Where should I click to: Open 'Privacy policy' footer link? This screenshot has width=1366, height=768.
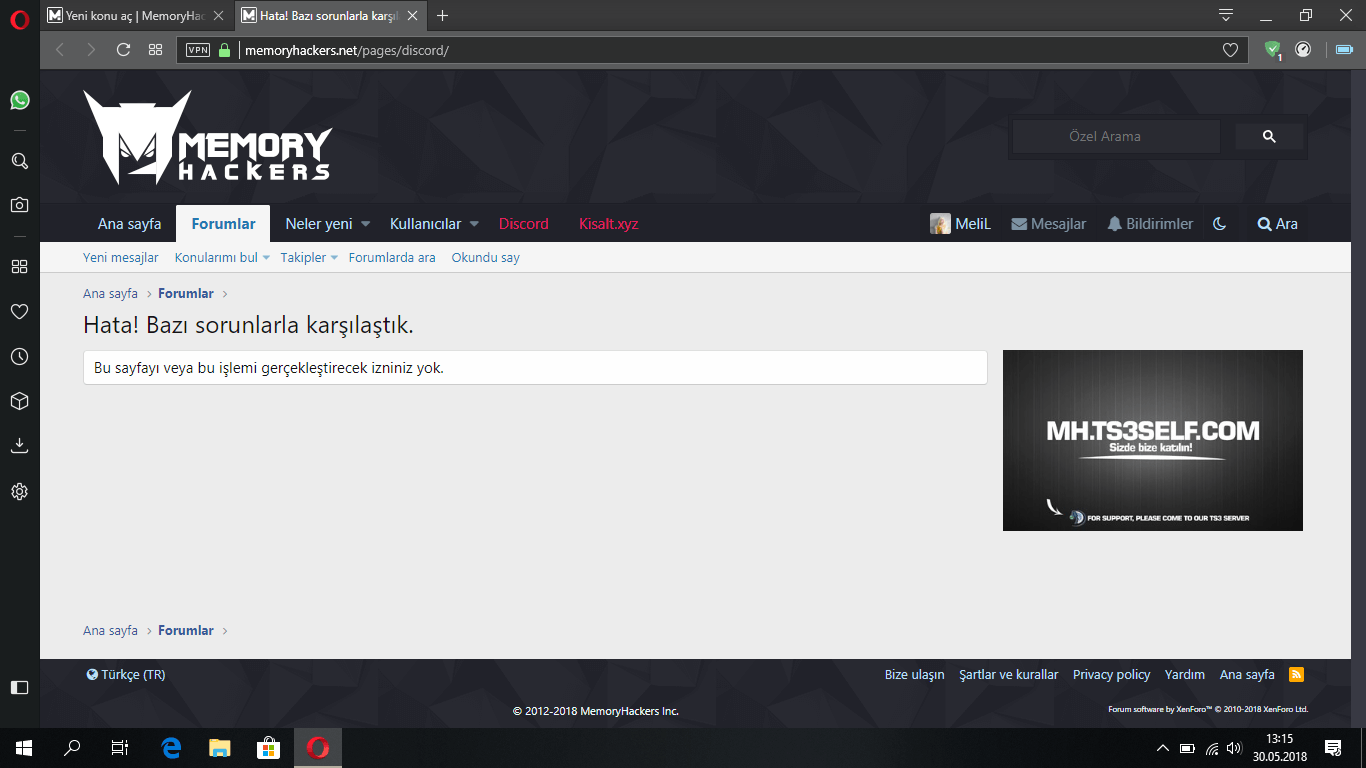pyautogui.click(x=1111, y=674)
